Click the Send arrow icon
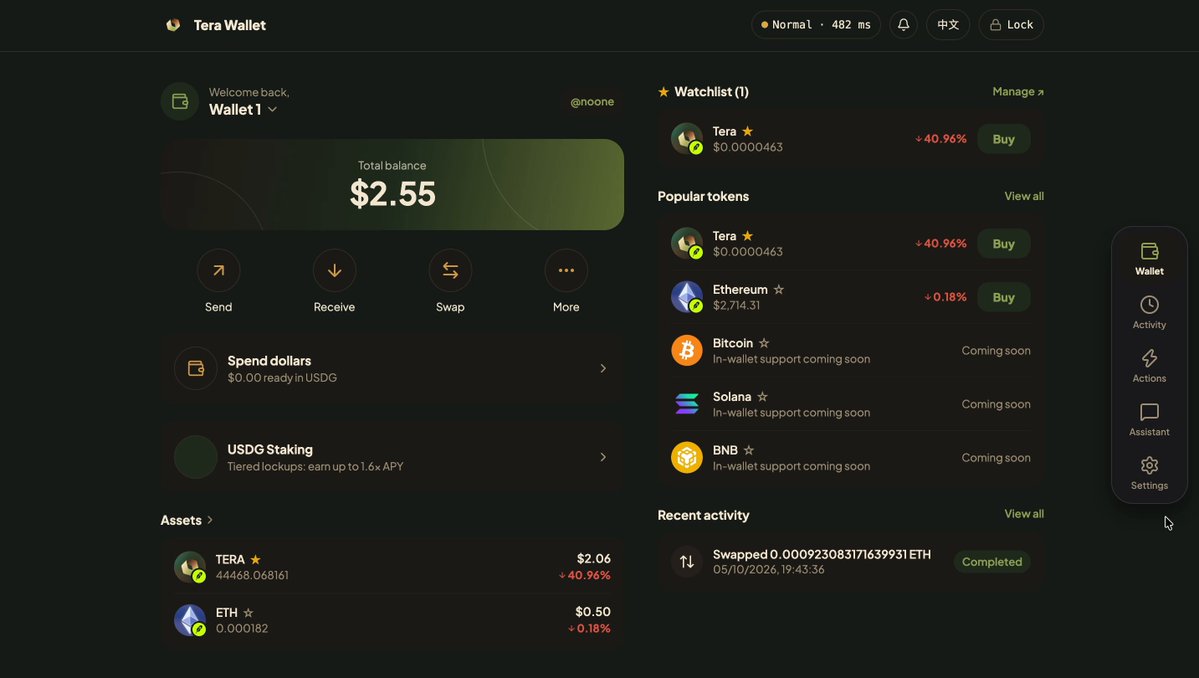This screenshot has width=1199, height=678. point(219,271)
